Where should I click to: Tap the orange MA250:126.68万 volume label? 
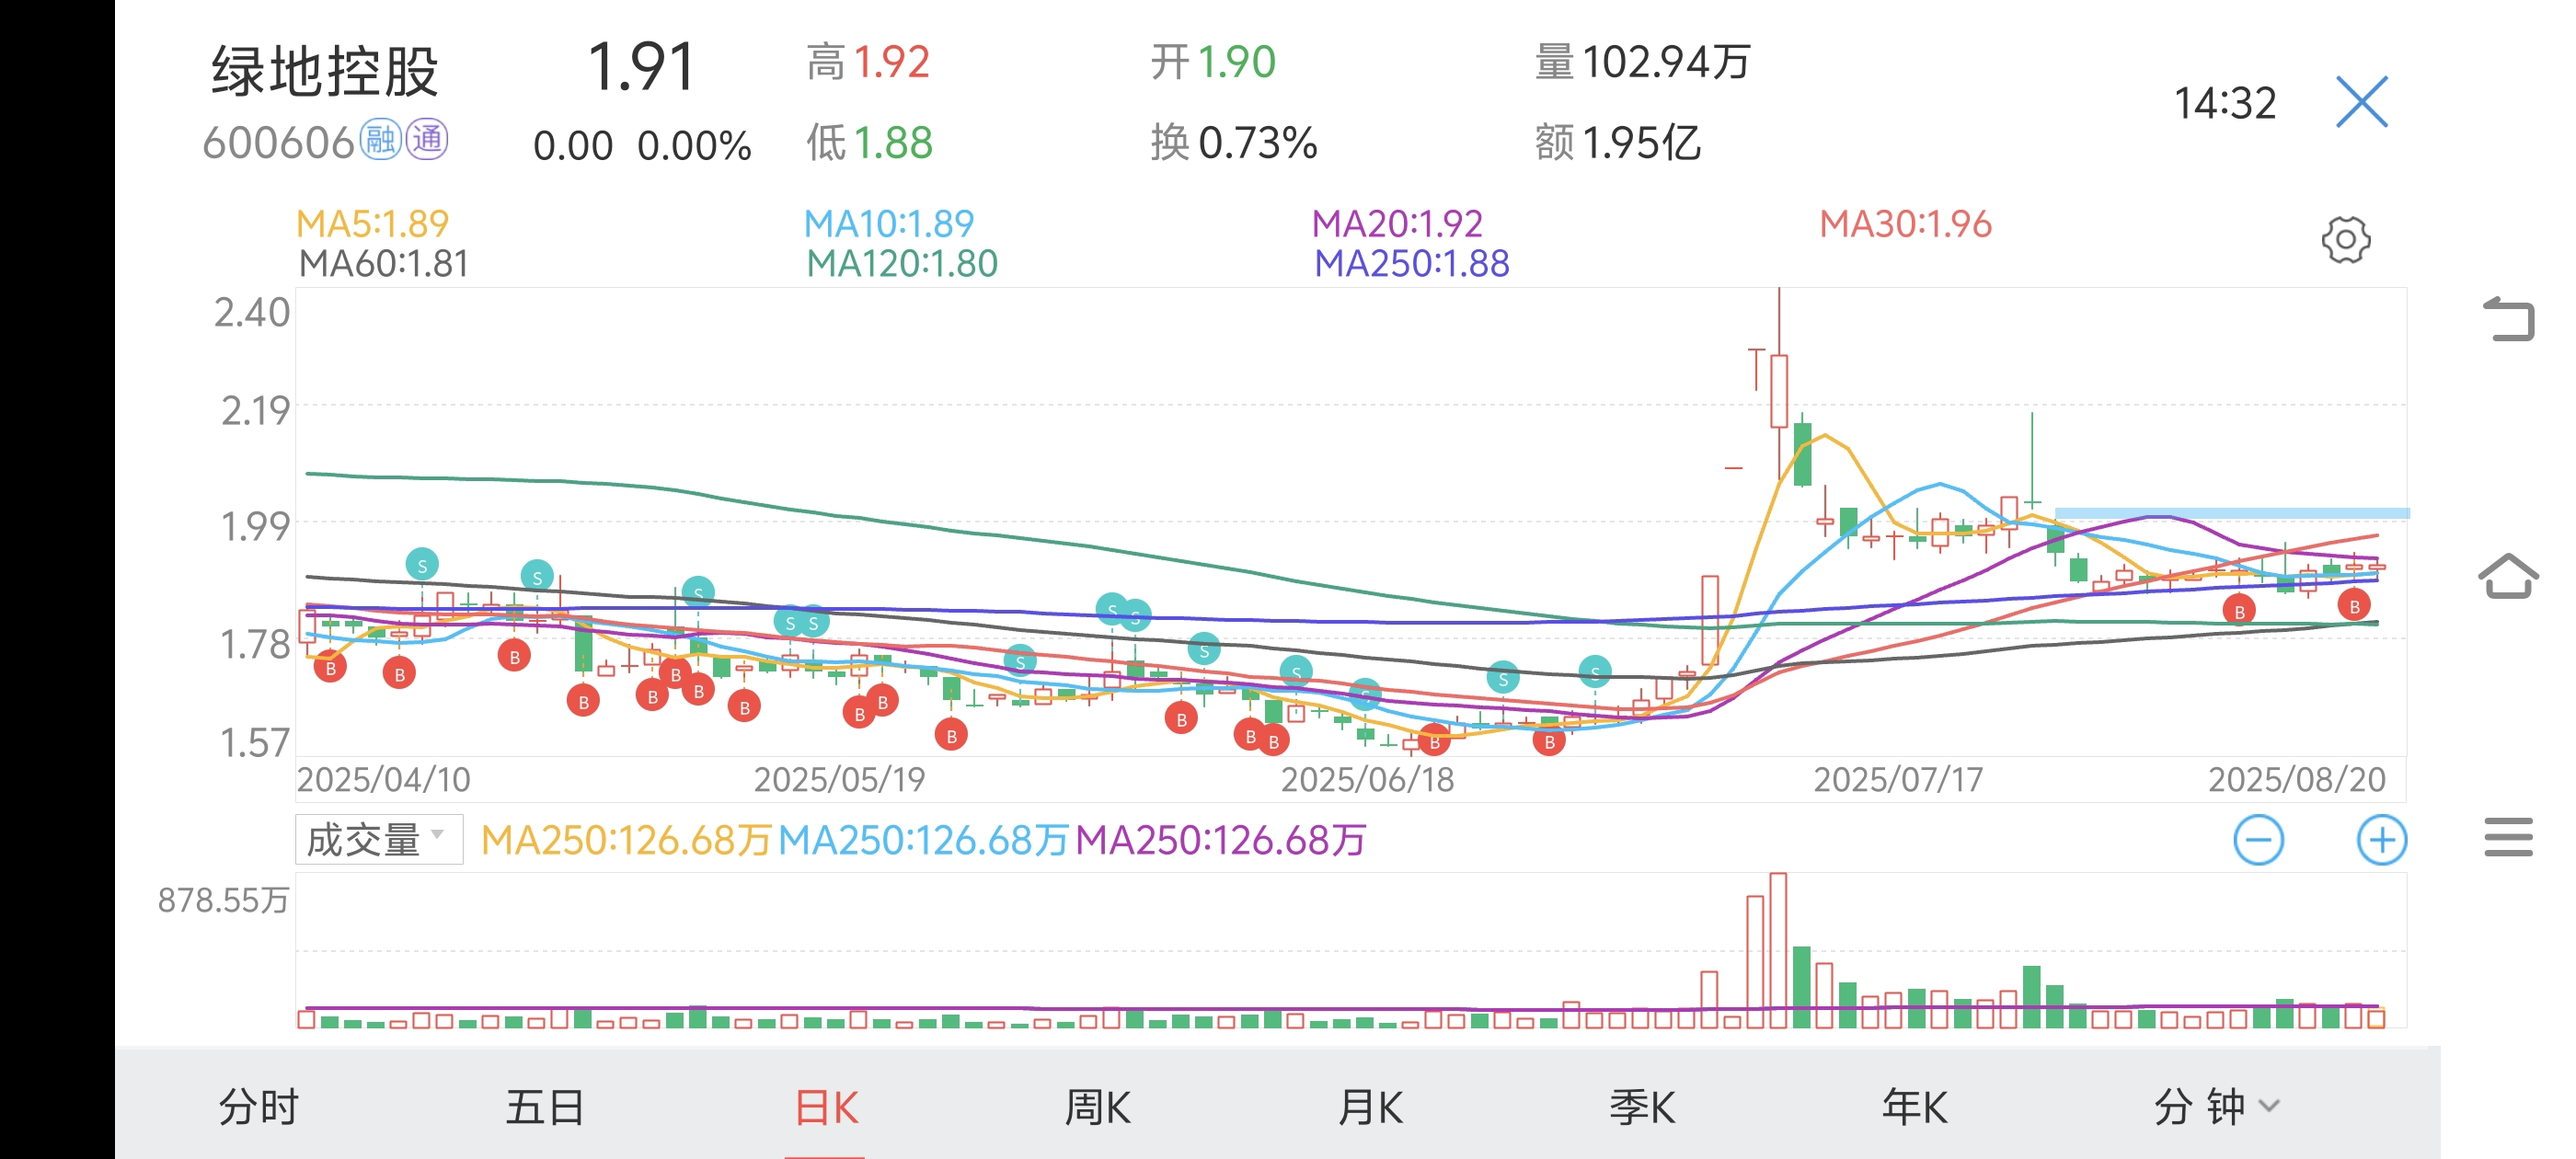[626, 840]
